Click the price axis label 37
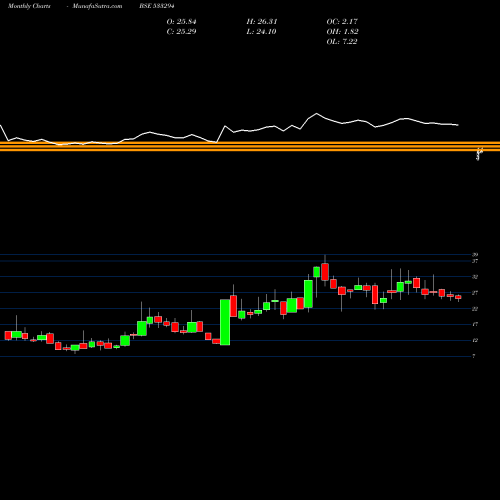The image size is (500, 500). pyautogui.click(x=475, y=261)
